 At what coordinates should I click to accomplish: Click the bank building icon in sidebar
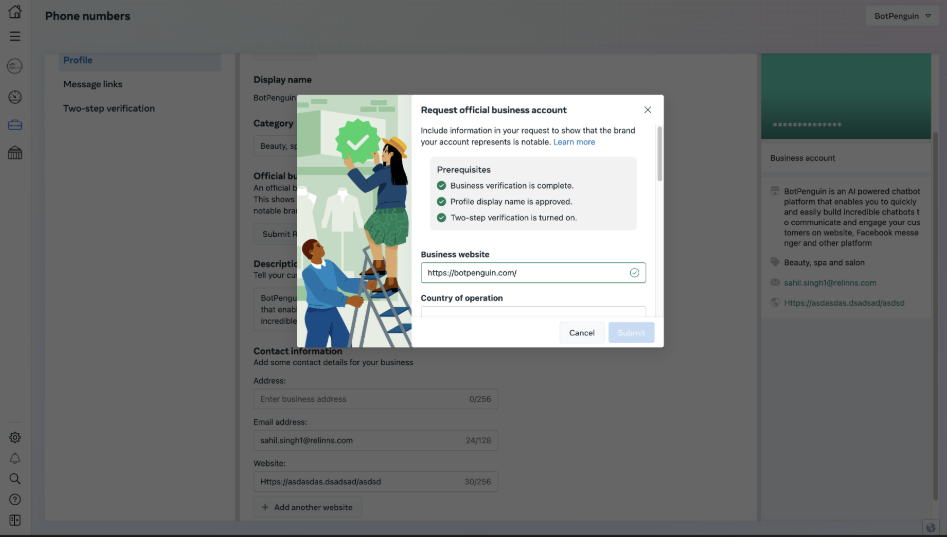point(14,153)
